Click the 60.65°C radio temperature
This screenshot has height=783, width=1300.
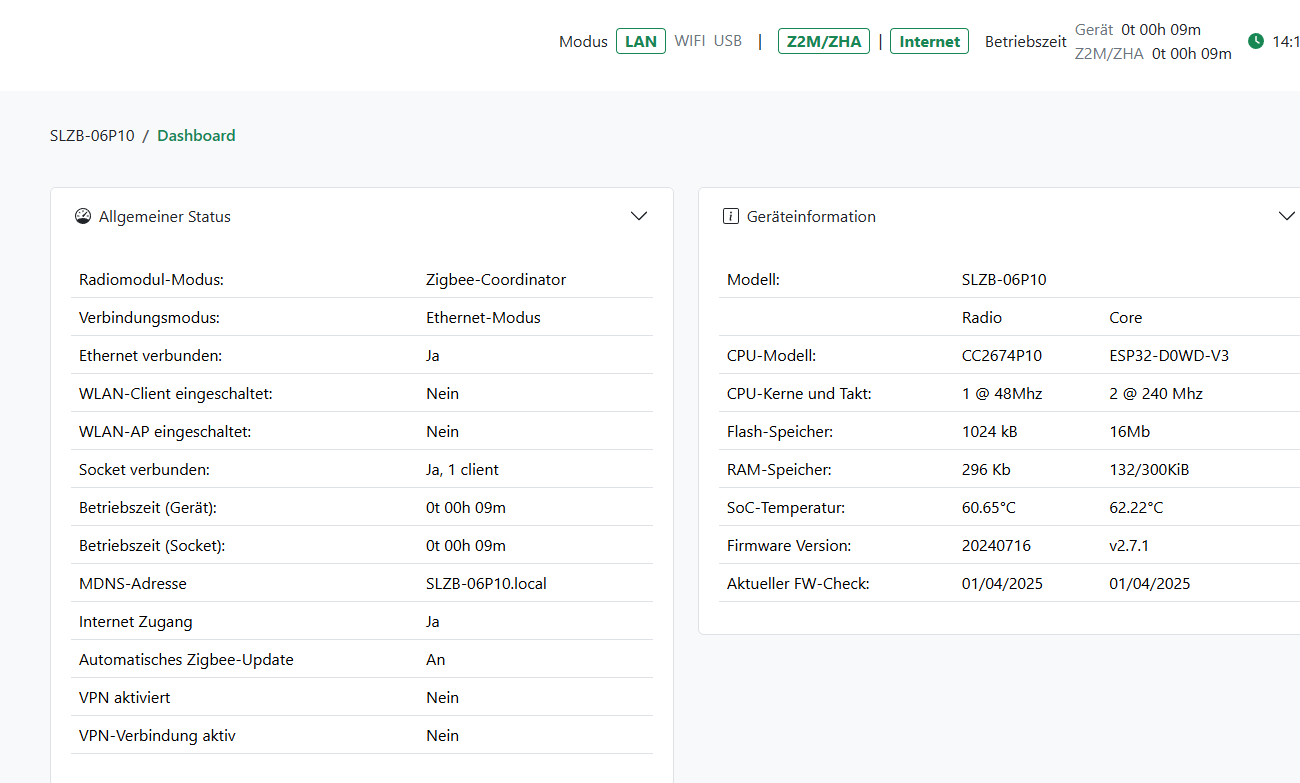[x=989, y=508]
